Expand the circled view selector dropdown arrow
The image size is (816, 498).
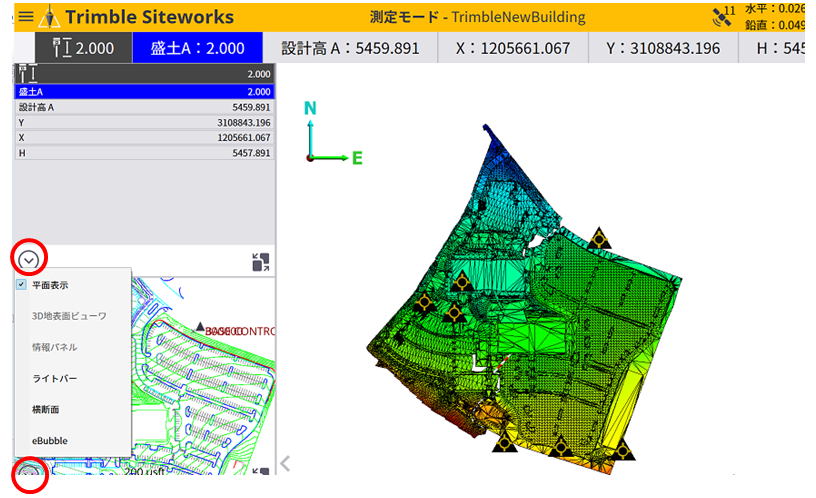[x=30, y=259]
